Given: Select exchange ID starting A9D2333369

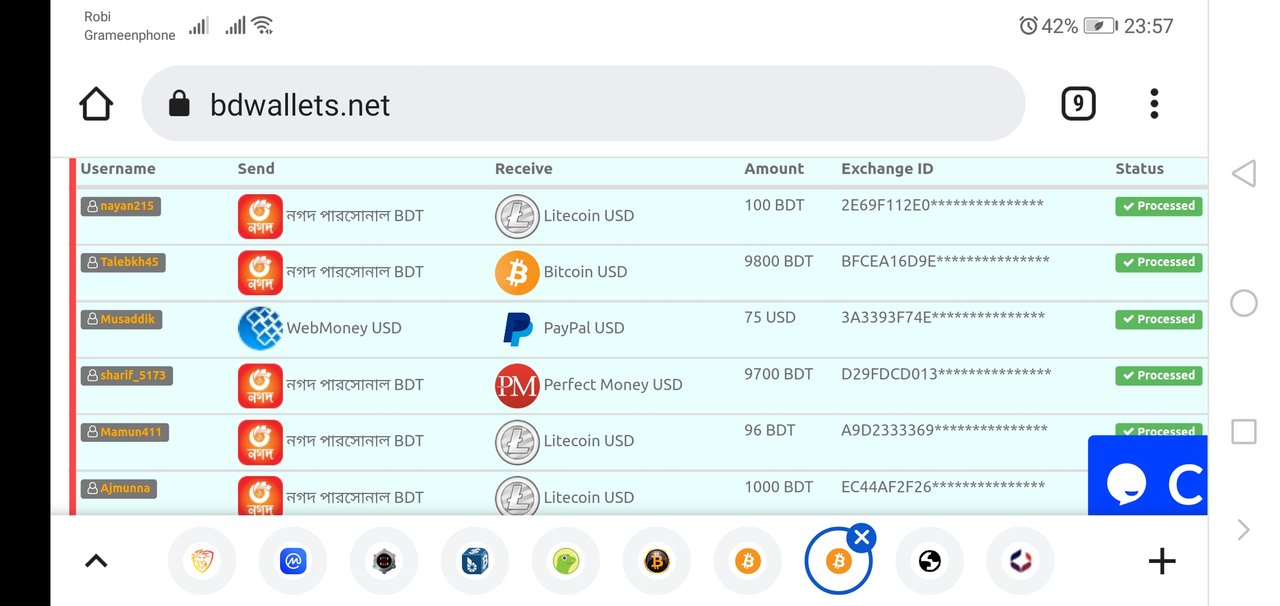Looking at the screenshot, I should [x=944, y=430].
